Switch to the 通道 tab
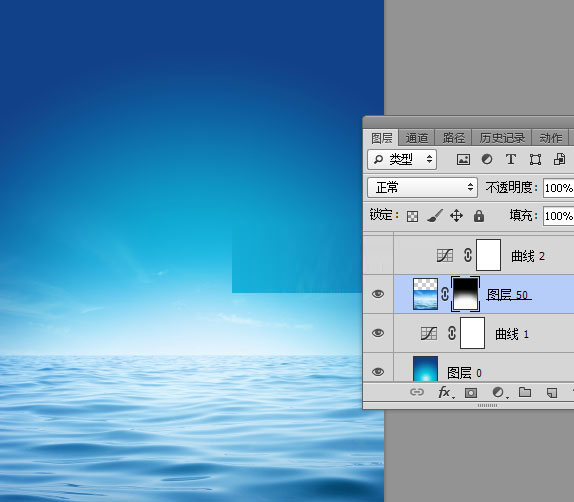Screen dimensions: 574x502 [417, 138]
